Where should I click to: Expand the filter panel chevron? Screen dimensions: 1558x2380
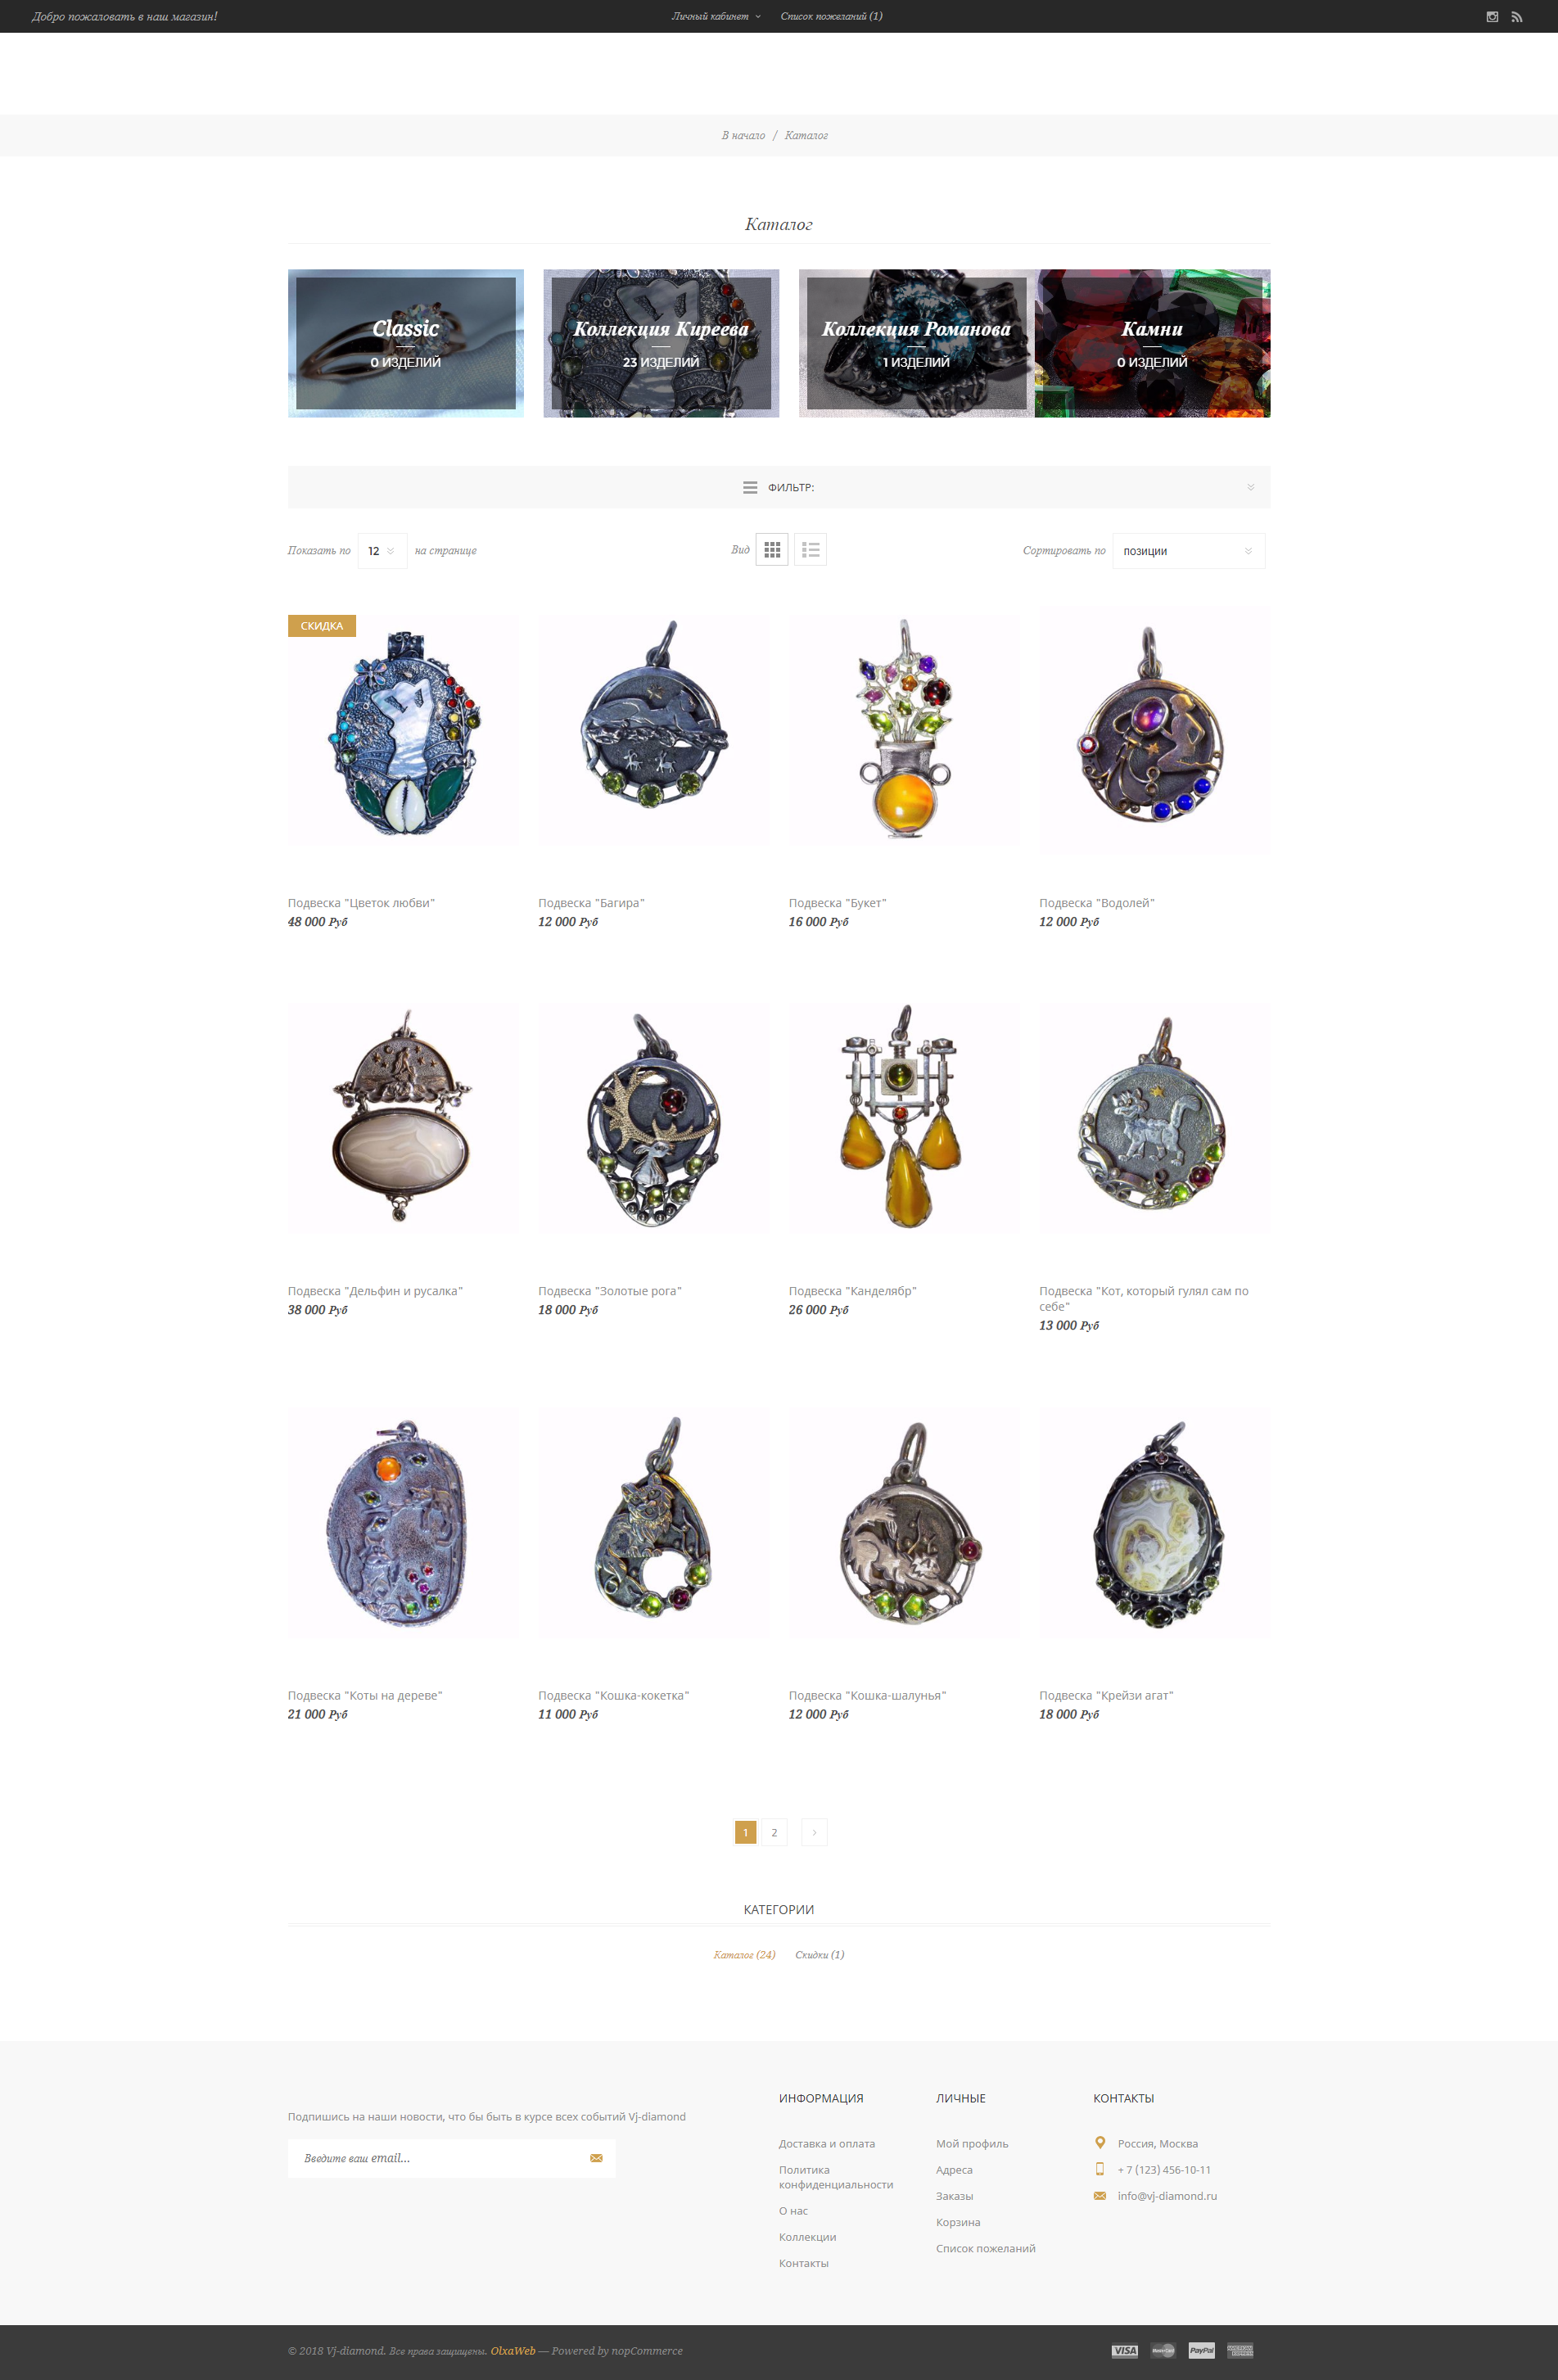tap(1250, 488)
